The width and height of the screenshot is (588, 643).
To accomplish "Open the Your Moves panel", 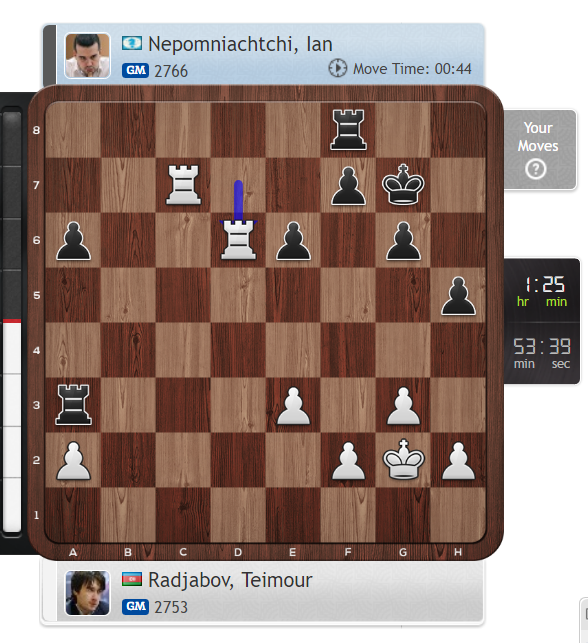I will [x=540, y=149].
